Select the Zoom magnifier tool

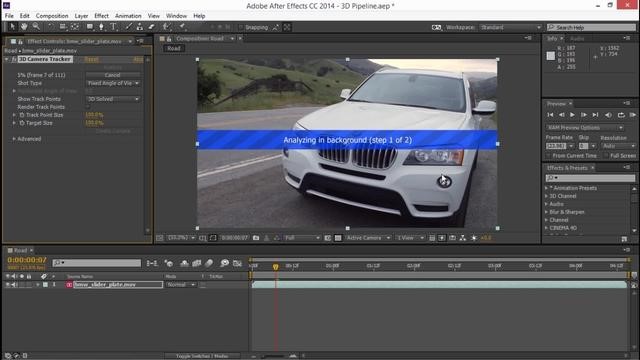pyautogui.click(x=36, y=27)
